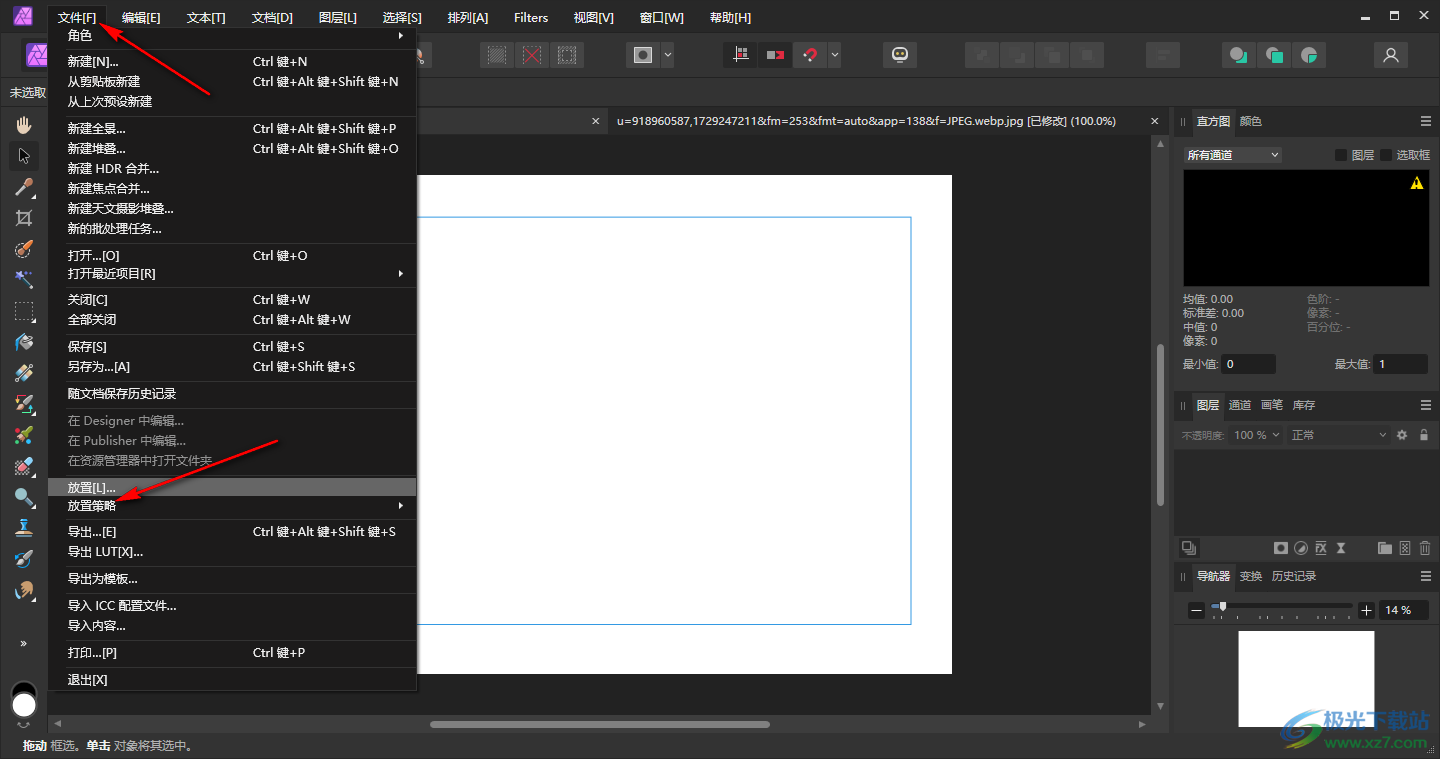Select the Hand (view) tool
This screenshot has width=1440, height=759.
pos(24,125)
